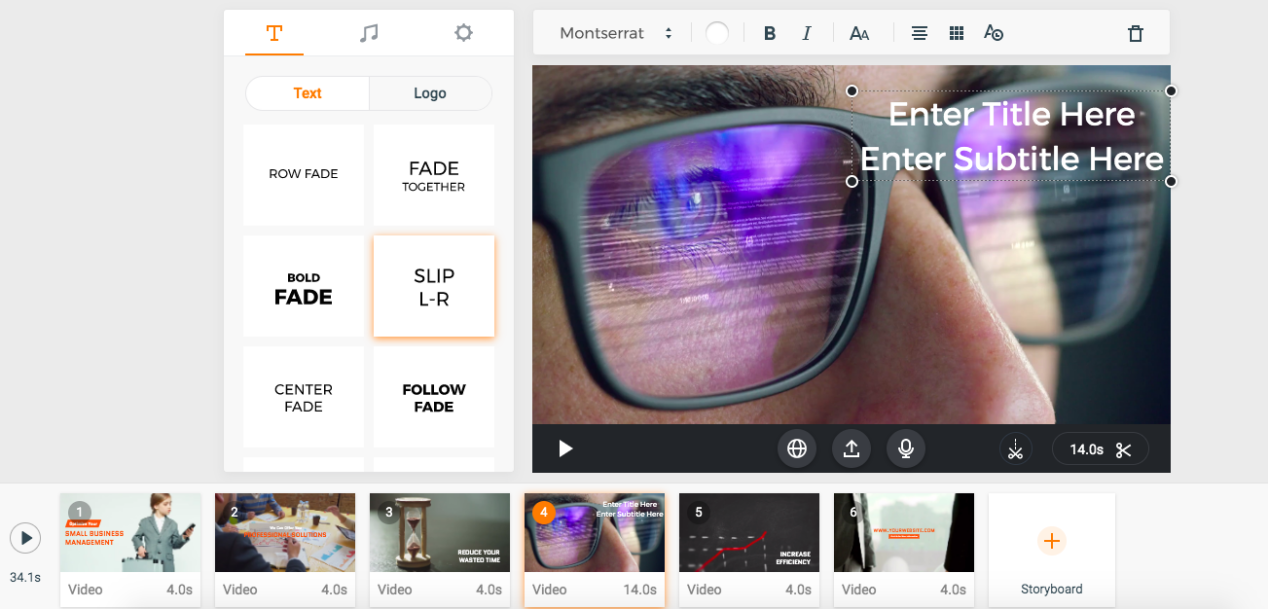
Task: Play the whole storyboard from timeline
Action: click(25, 538)
